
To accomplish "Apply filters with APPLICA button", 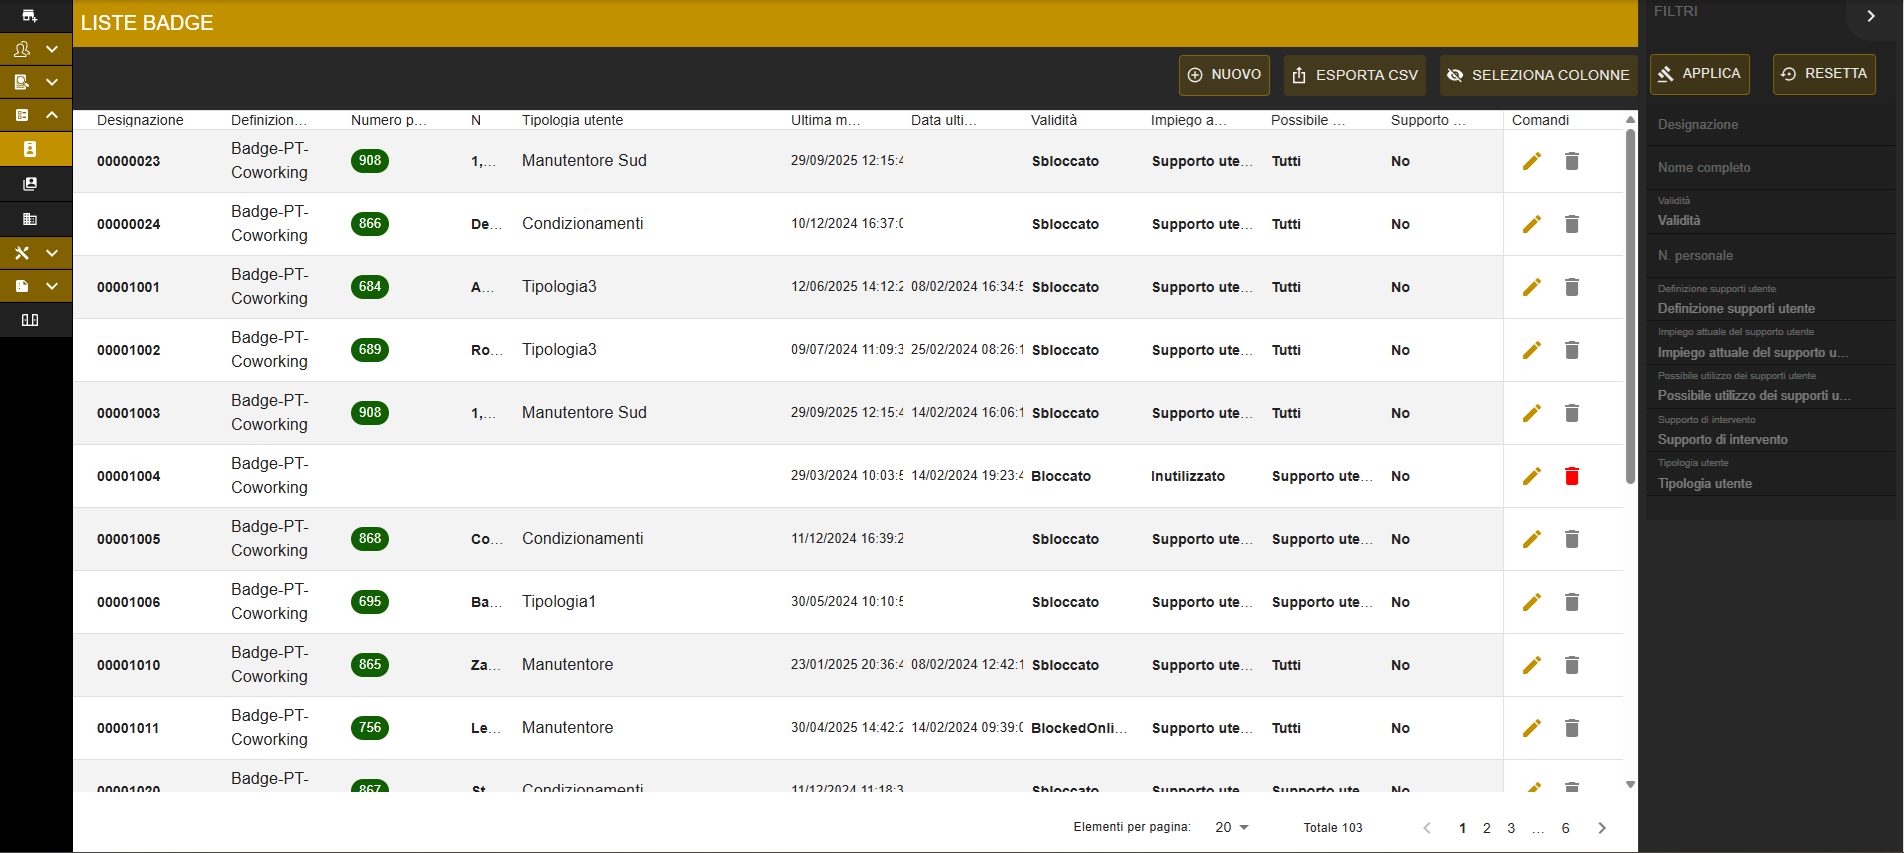I will [1699, 74].
